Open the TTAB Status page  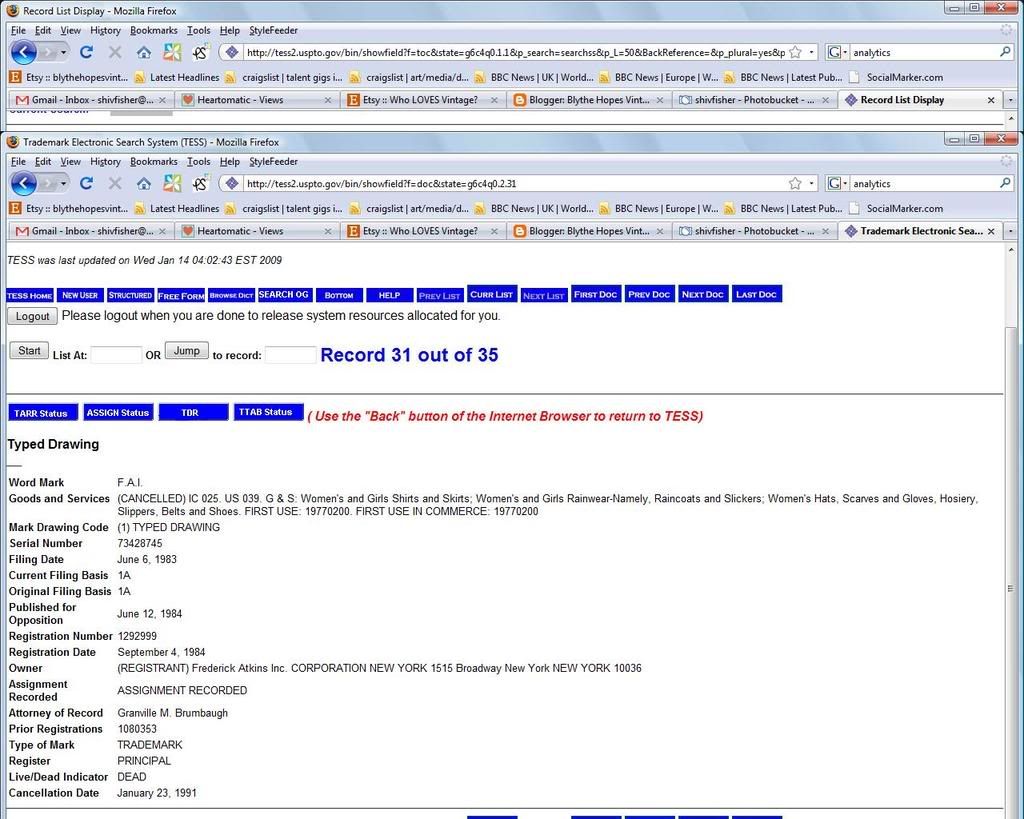click(268, 412)
